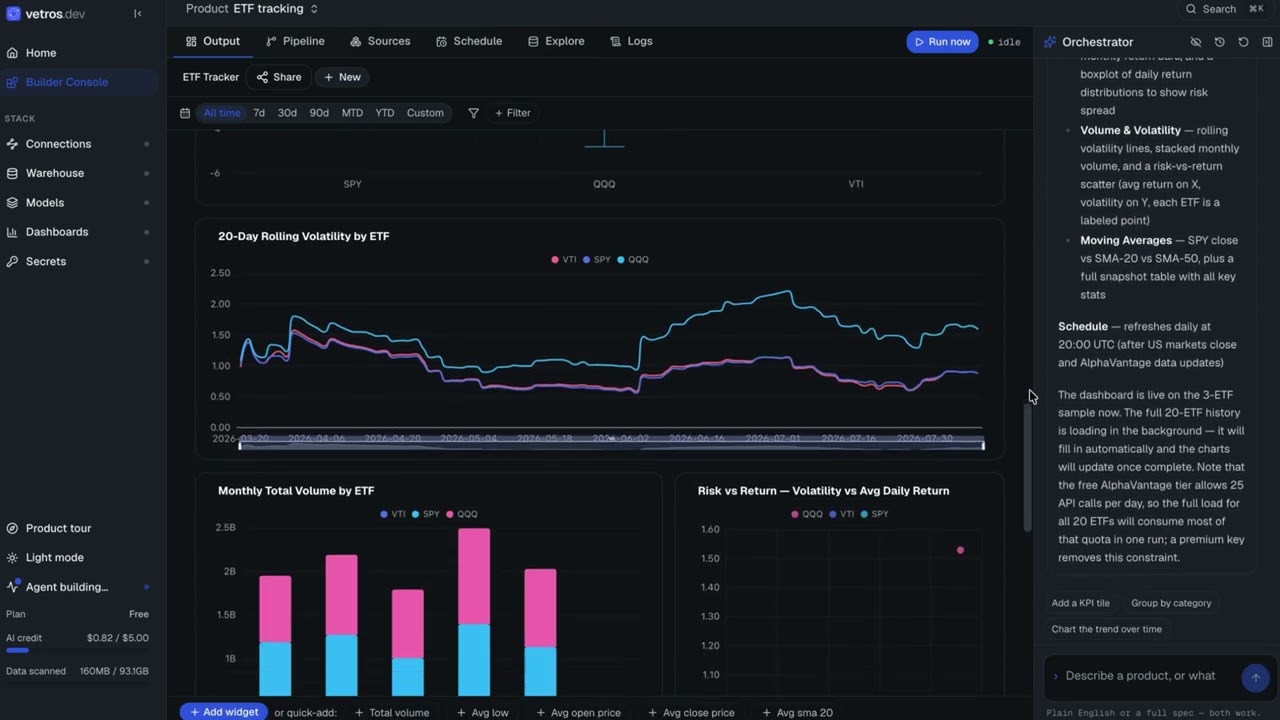Hide Orchestrator eye-slash icon
This screenshot has width=1280, height=720.
[x=1195, y=42]
